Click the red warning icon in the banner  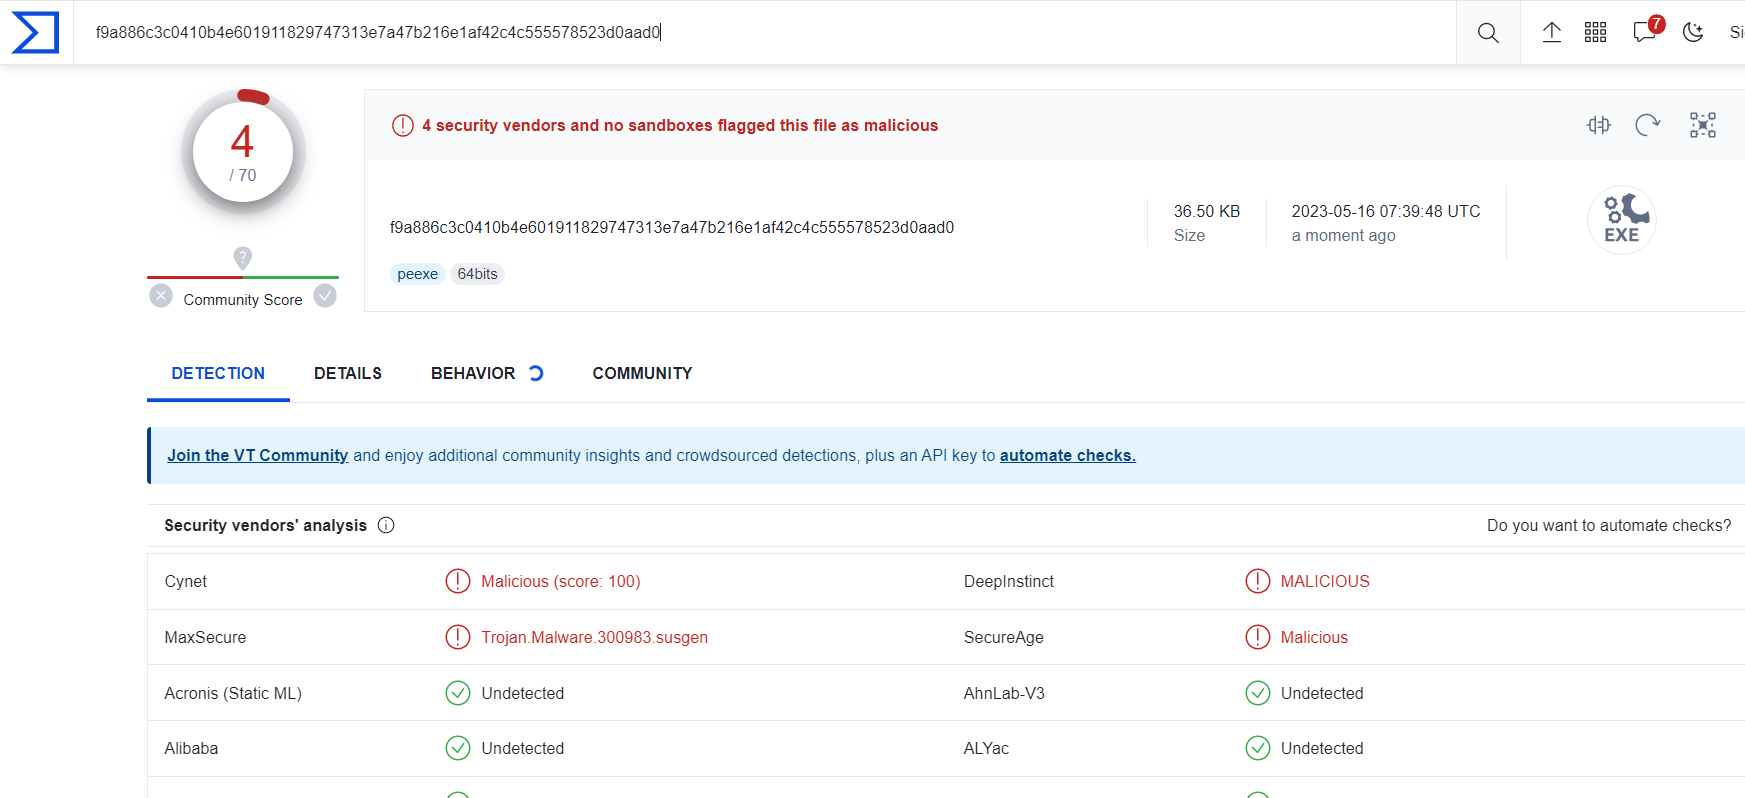(403, 125)
